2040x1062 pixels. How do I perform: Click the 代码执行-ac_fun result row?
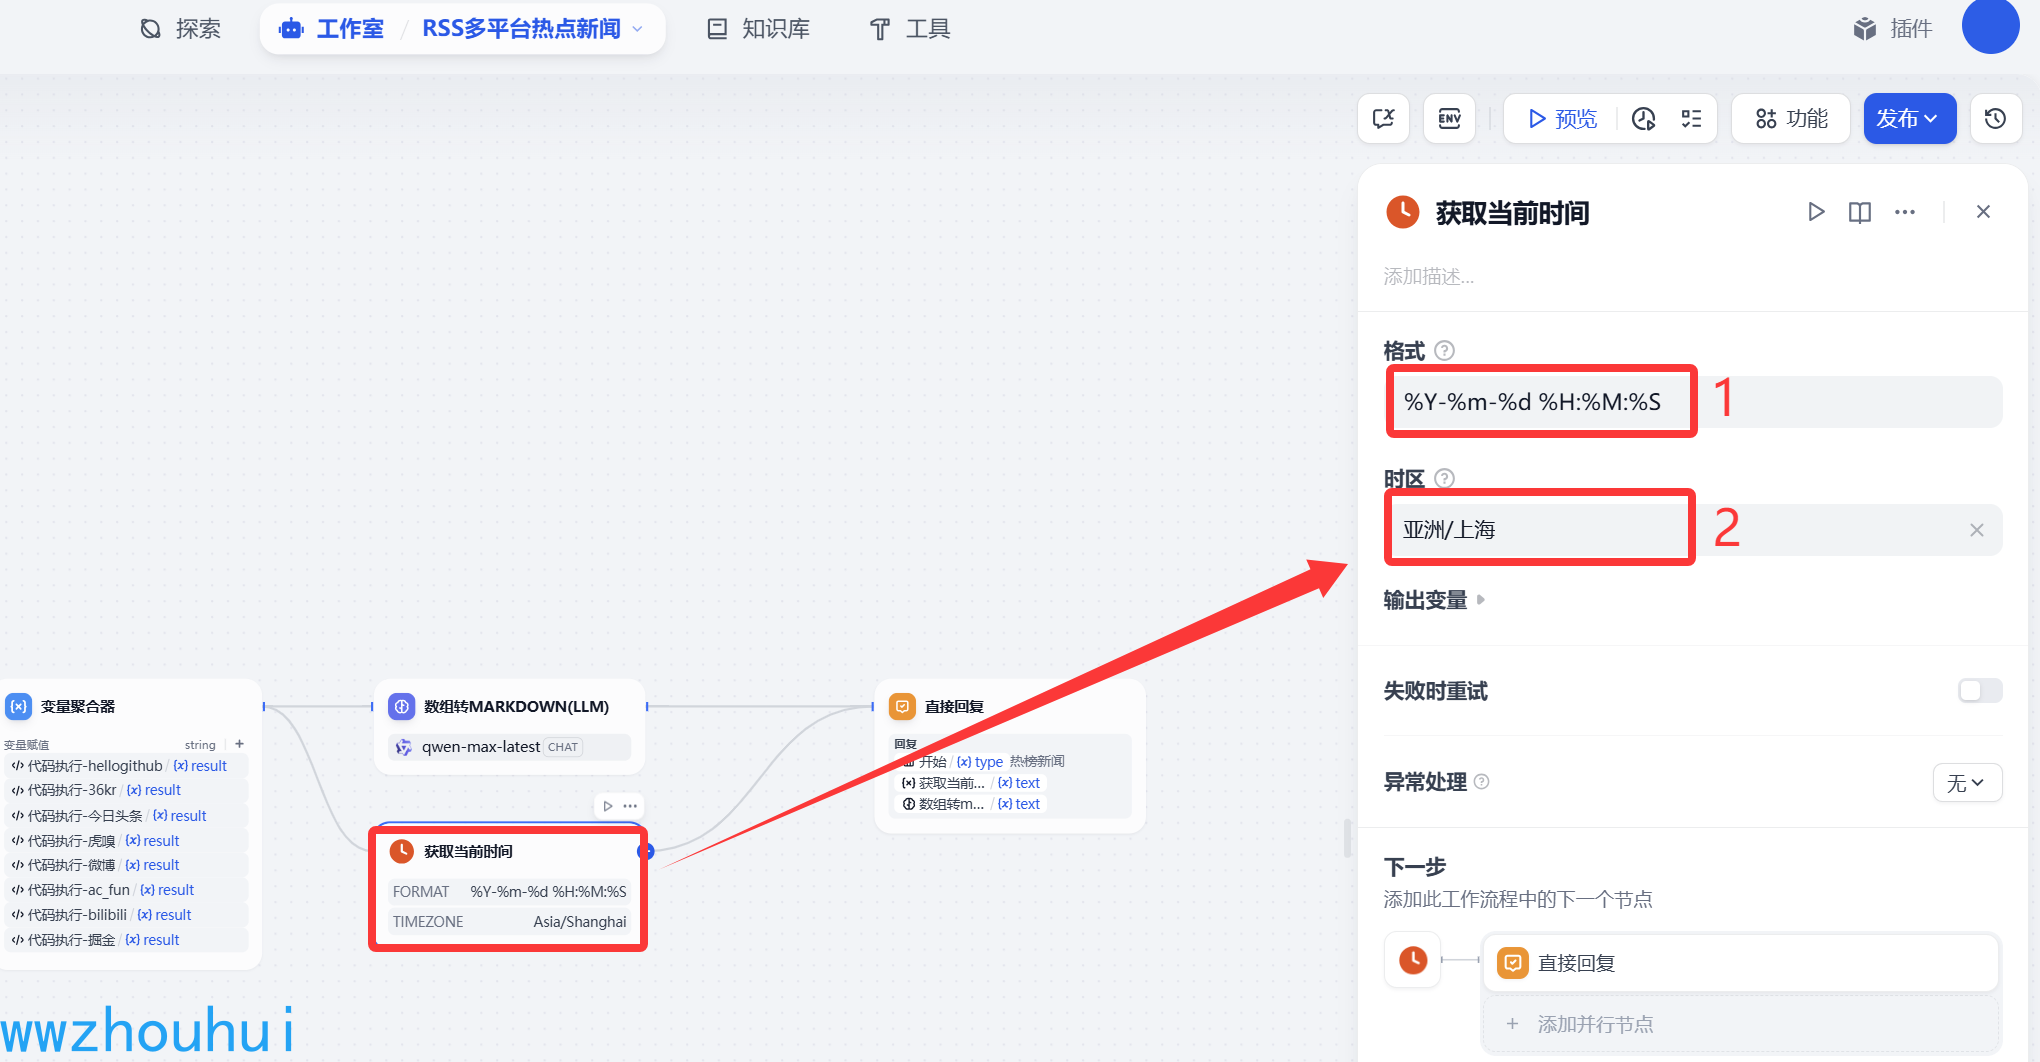(x=126, y=890)
